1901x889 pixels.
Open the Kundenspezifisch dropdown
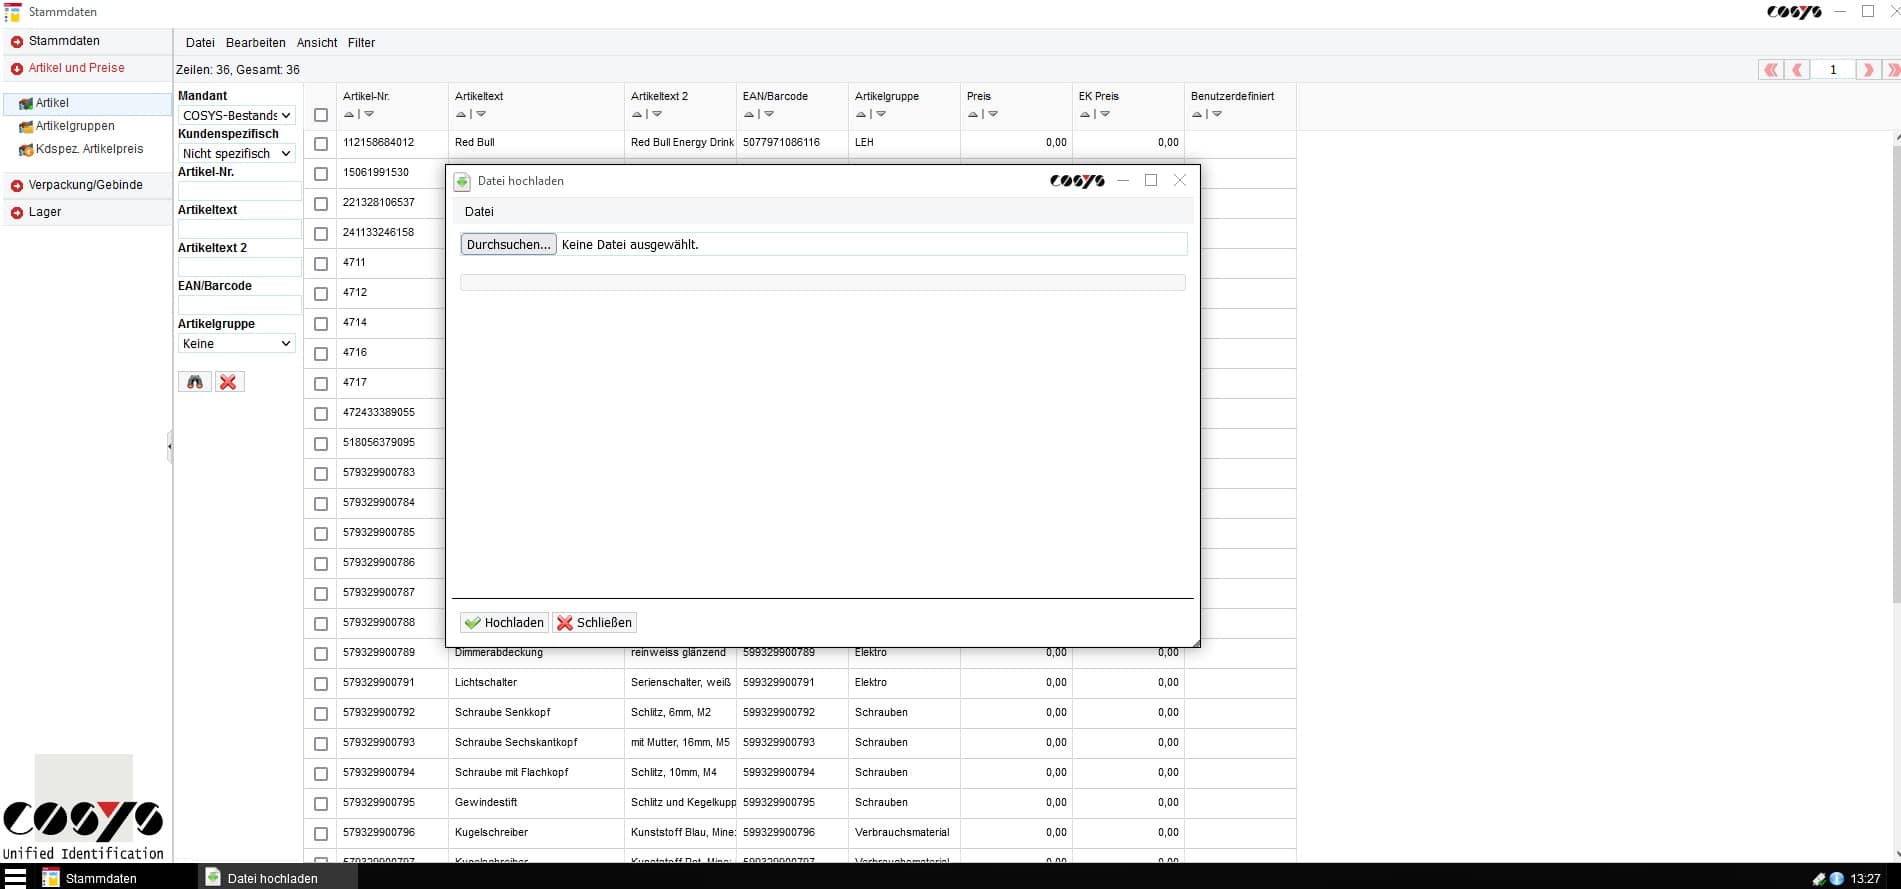(237, 153)
